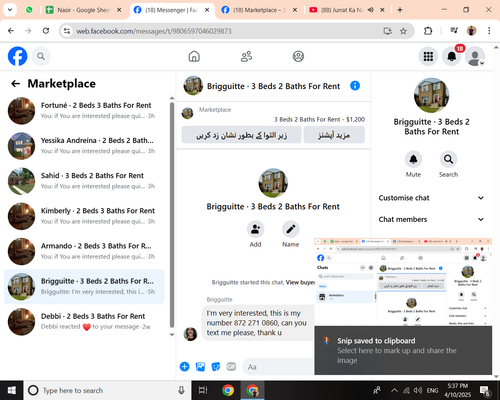Open the Windows notification center icon
This screenshot has width=500, height=400.
pyautogui.click(x=484, y=390)
